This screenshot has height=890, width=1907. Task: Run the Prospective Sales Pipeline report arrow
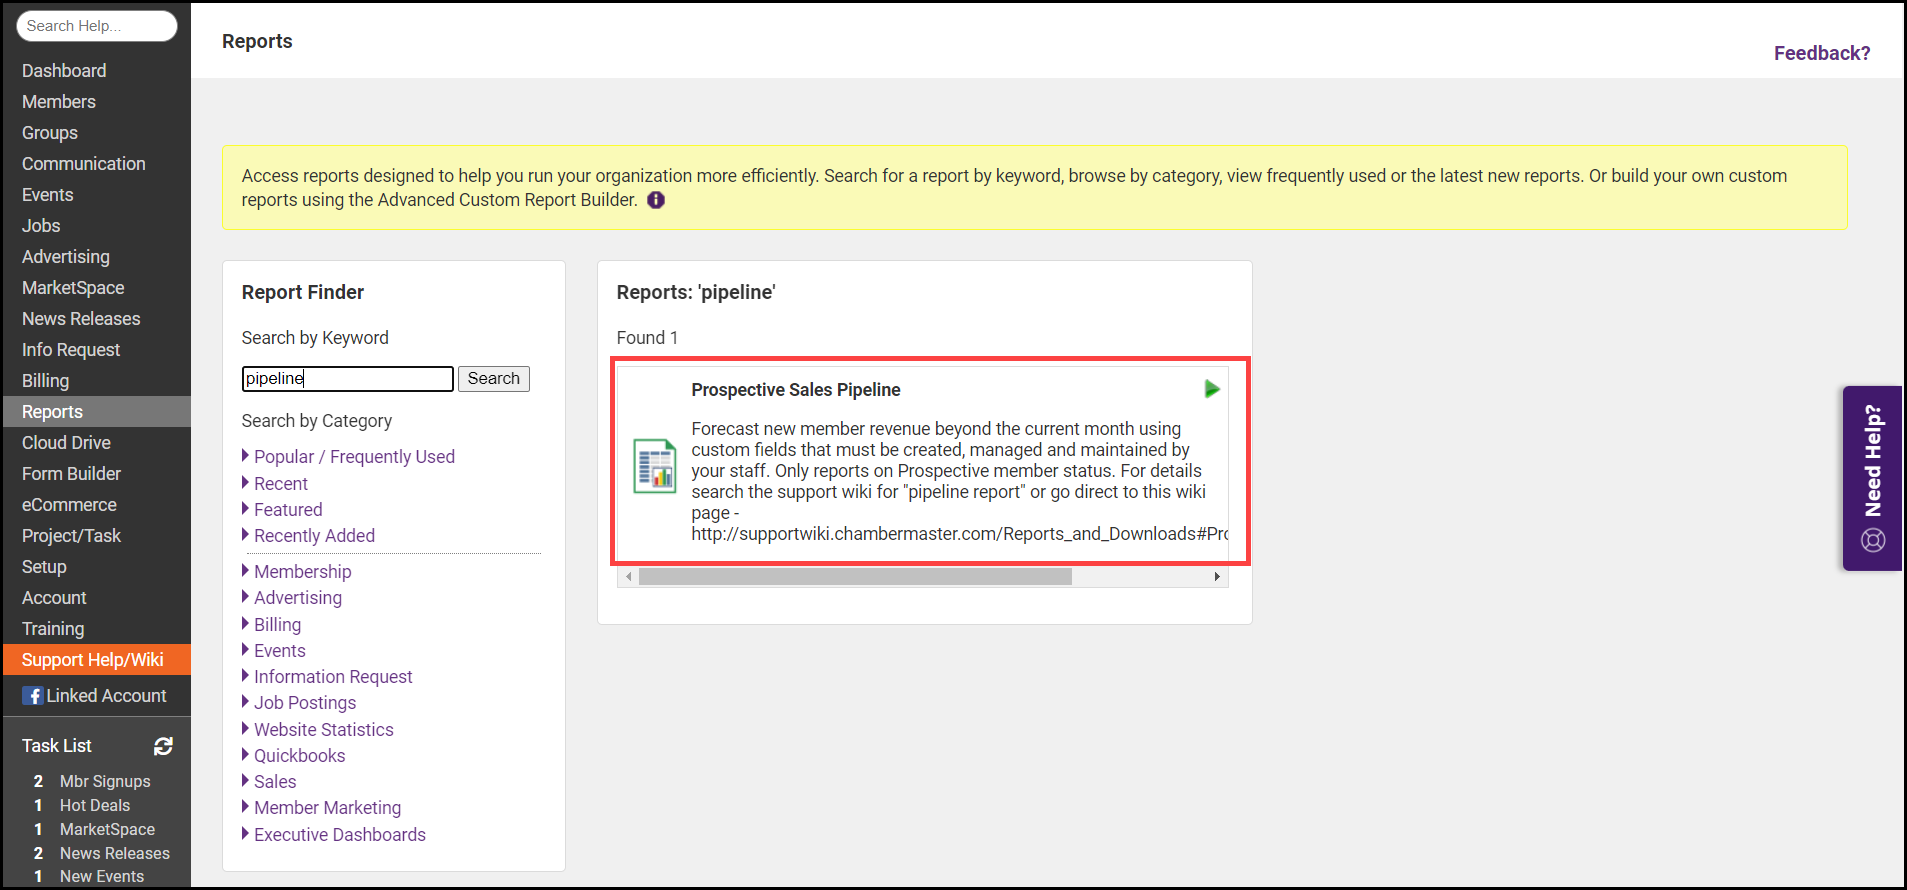[x=1211, y=389]
